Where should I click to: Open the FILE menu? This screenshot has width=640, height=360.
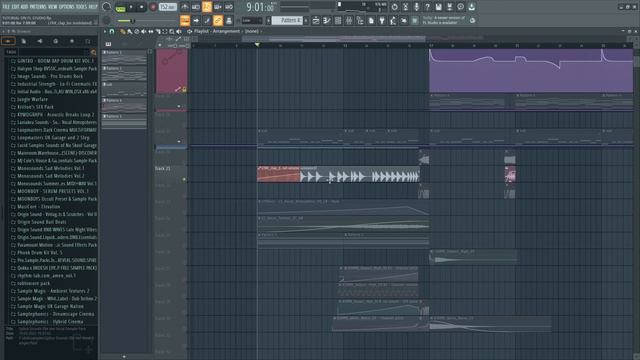pyautogui.click(x=6, y=7)
